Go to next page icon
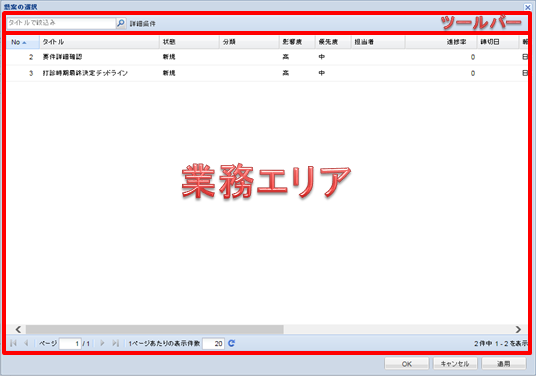The image size is (536, 376). point(102,343)
